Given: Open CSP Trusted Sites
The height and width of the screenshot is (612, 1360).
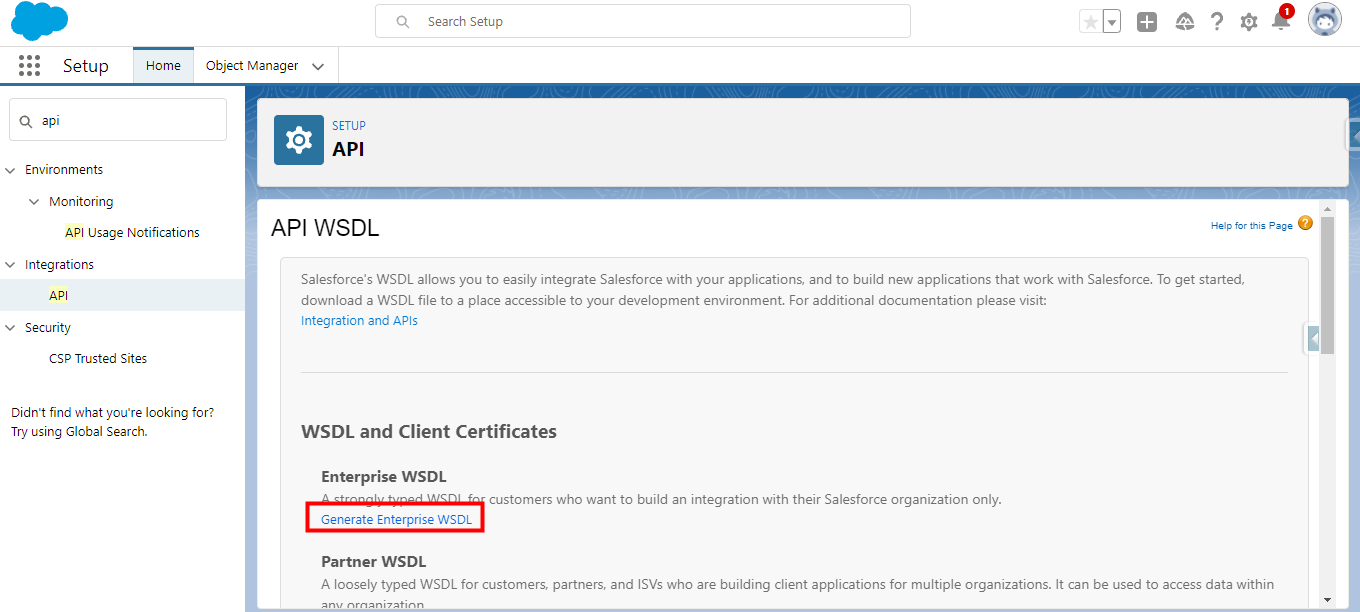Looking at the screenshot, I should [x=98, y=359].
